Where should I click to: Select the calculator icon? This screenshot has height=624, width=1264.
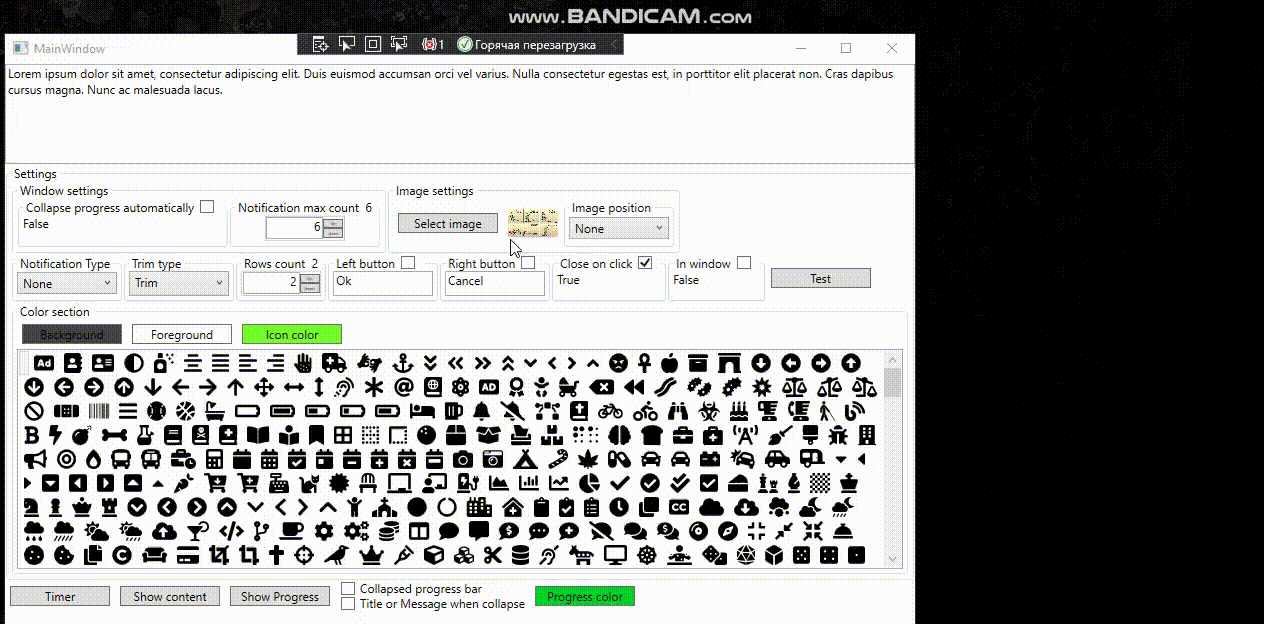212,459
